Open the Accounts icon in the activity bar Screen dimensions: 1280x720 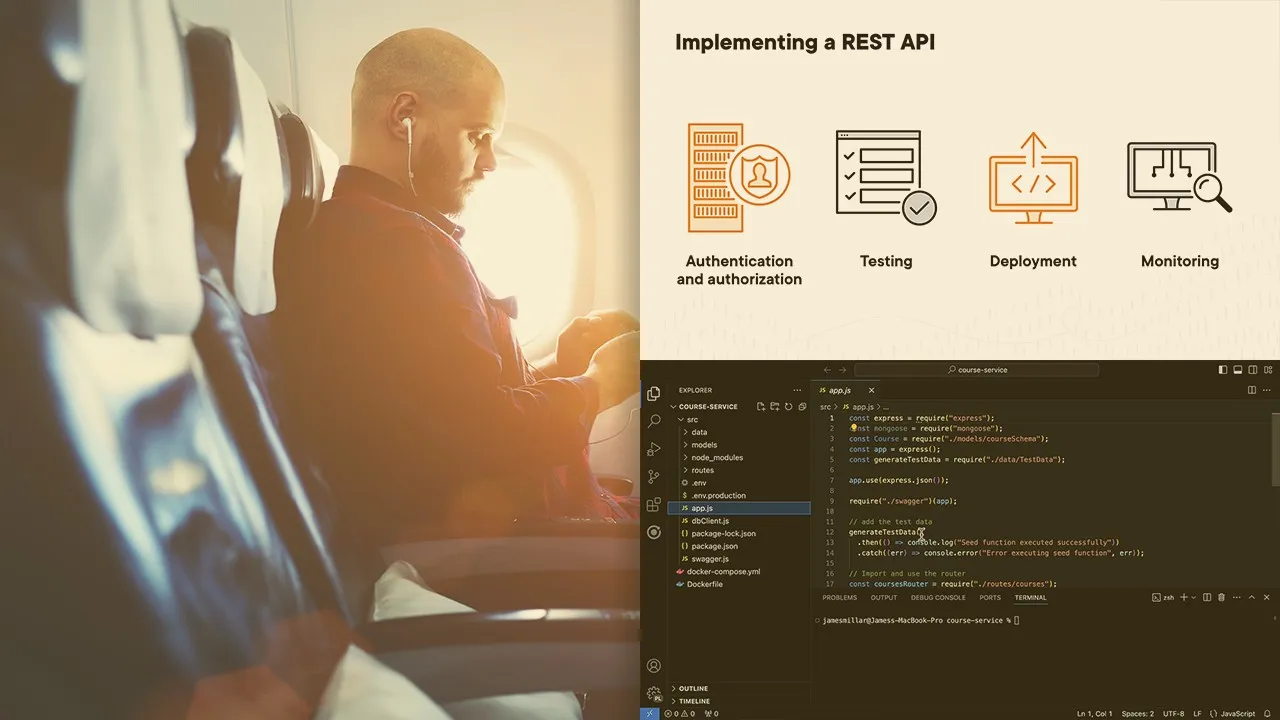click(x=654, y=666)
